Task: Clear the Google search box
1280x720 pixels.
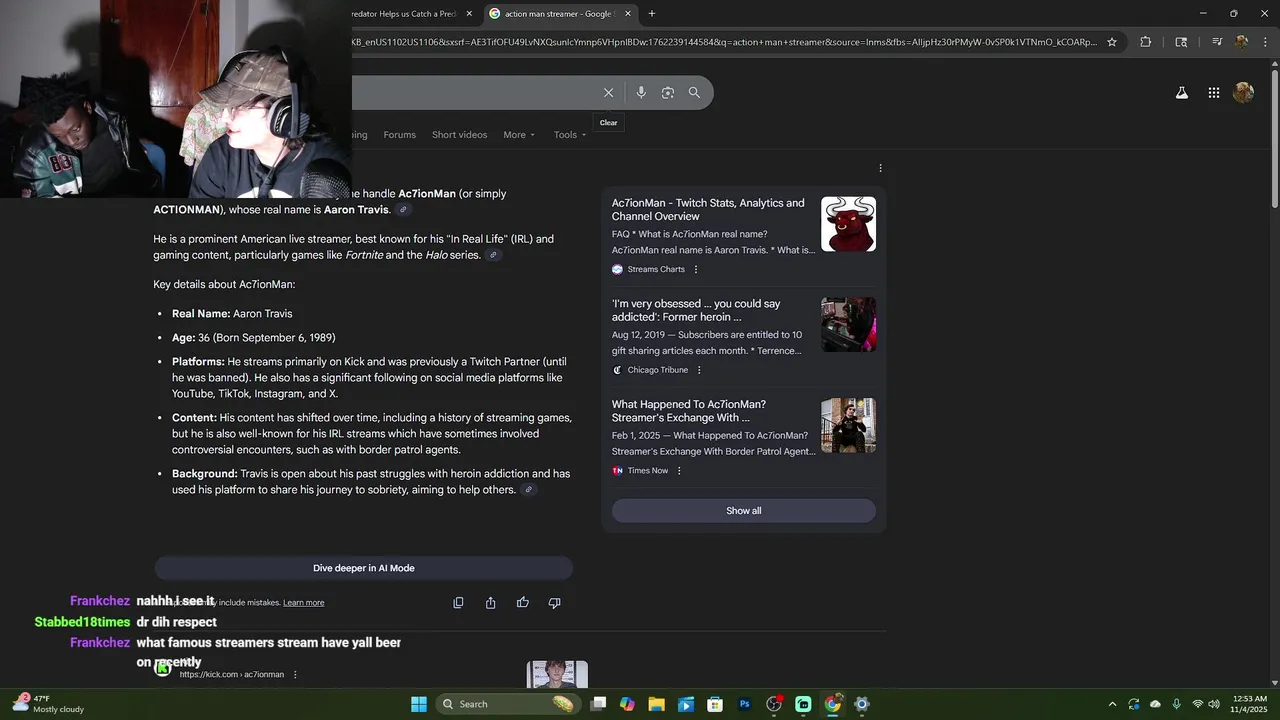Action: 608,93
